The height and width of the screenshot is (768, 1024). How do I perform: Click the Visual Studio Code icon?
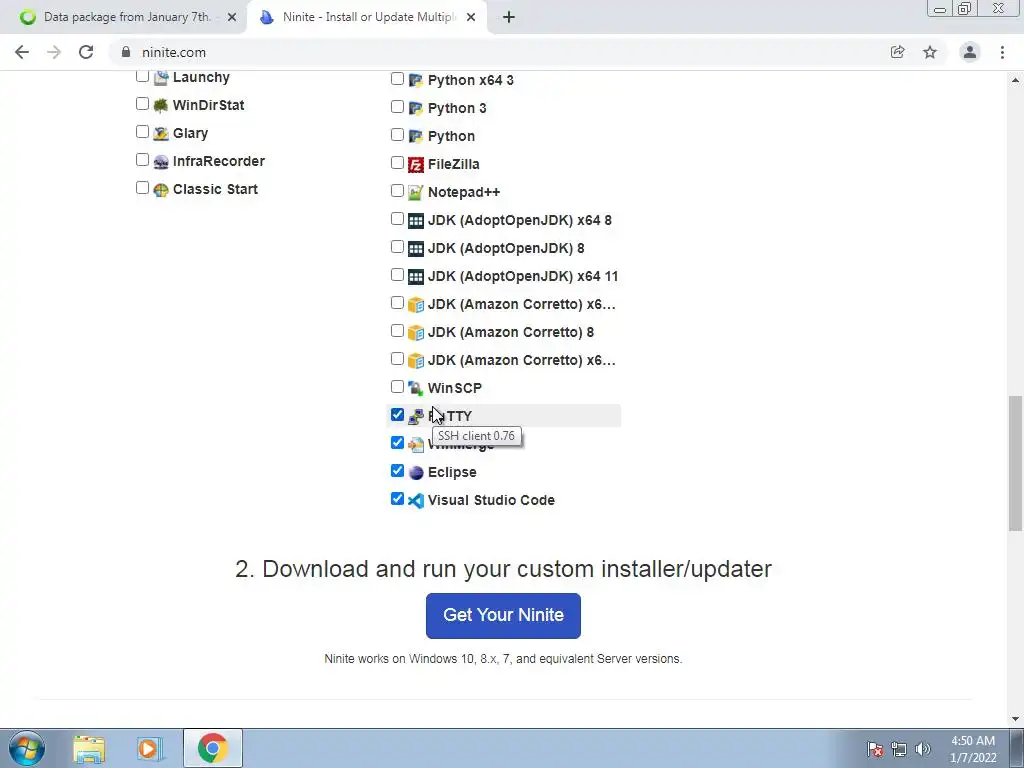[x=416, y=500]
